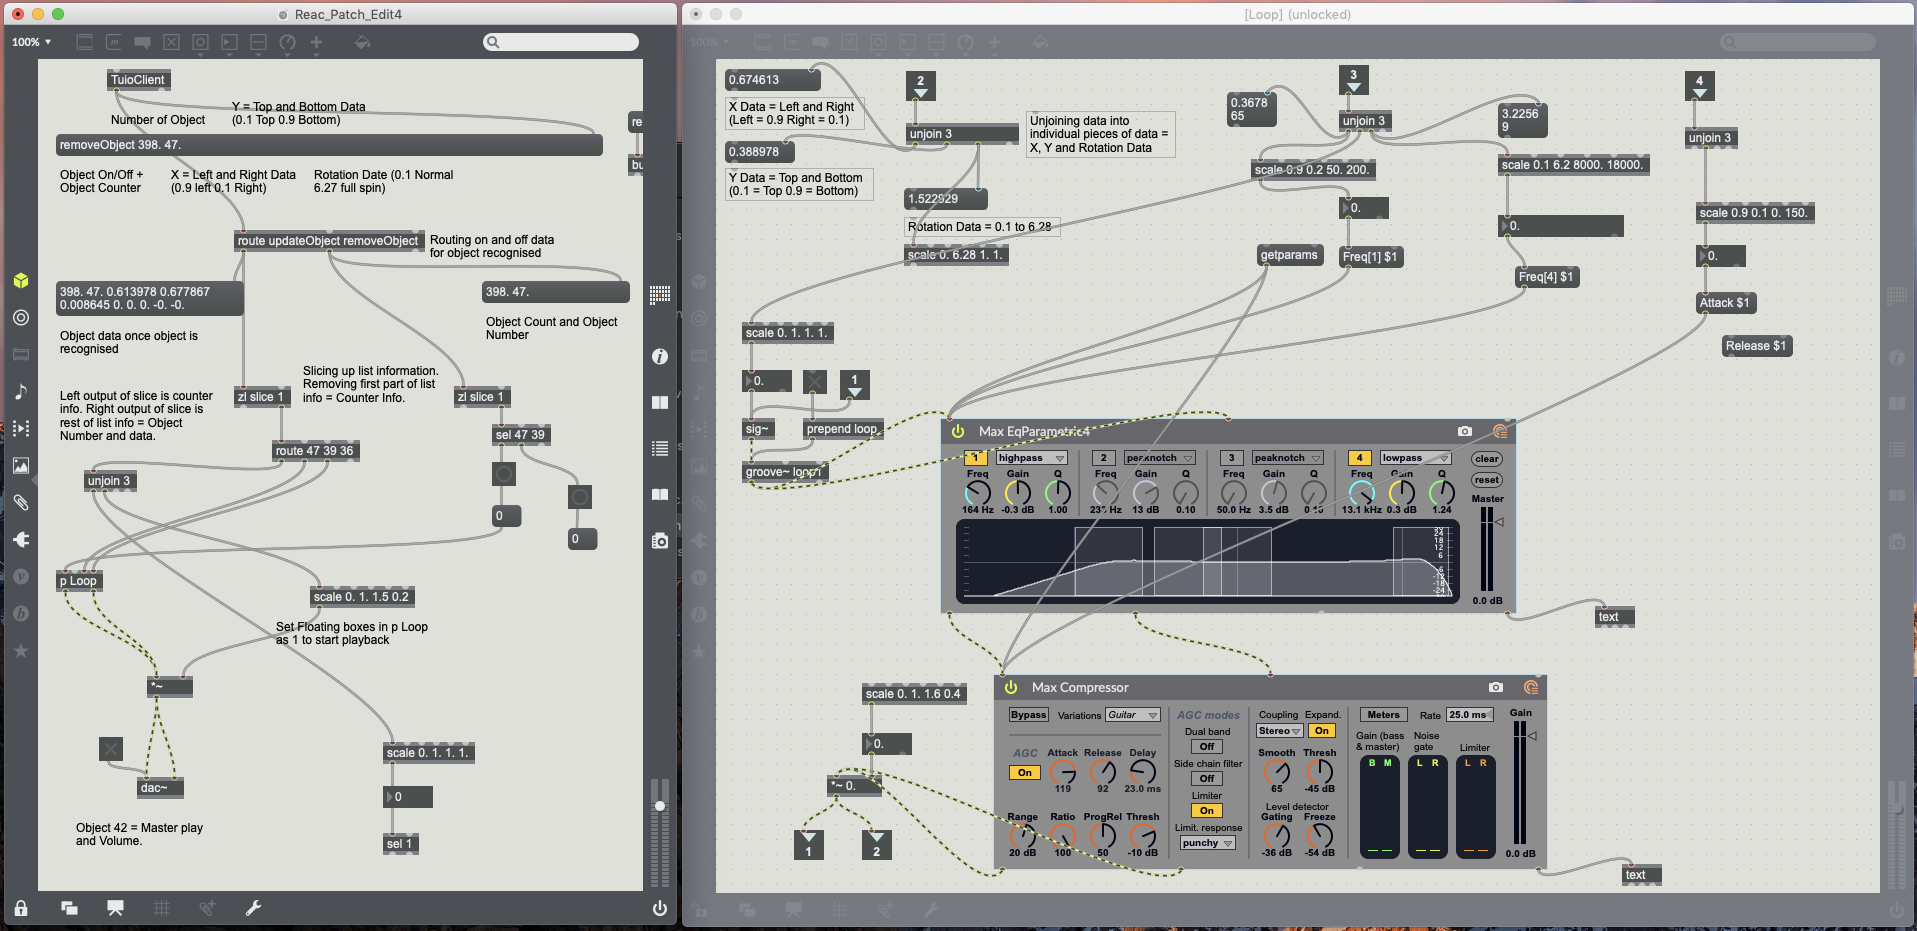Open the Variations Guitar dropdown
The height and width of the screenshot is (931, 1917).
point(1132,715)
